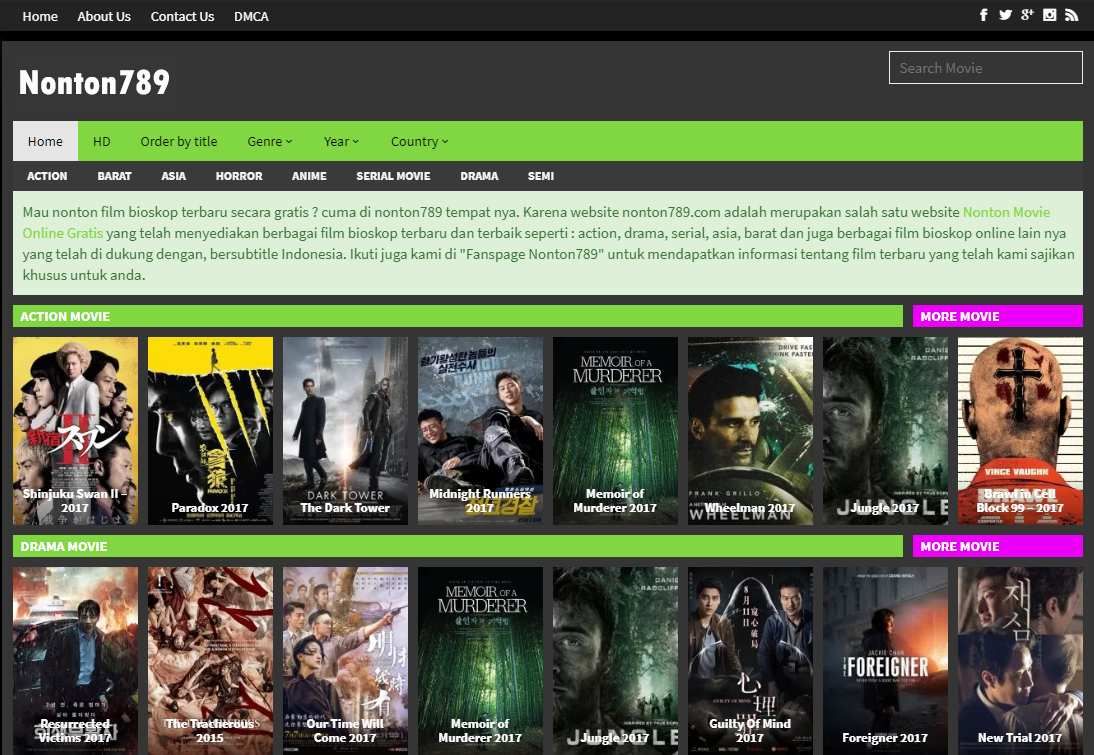This screenshot has height=755, width=1094.
Task: Open the RSS feed icon
Action: (1072, 15)
